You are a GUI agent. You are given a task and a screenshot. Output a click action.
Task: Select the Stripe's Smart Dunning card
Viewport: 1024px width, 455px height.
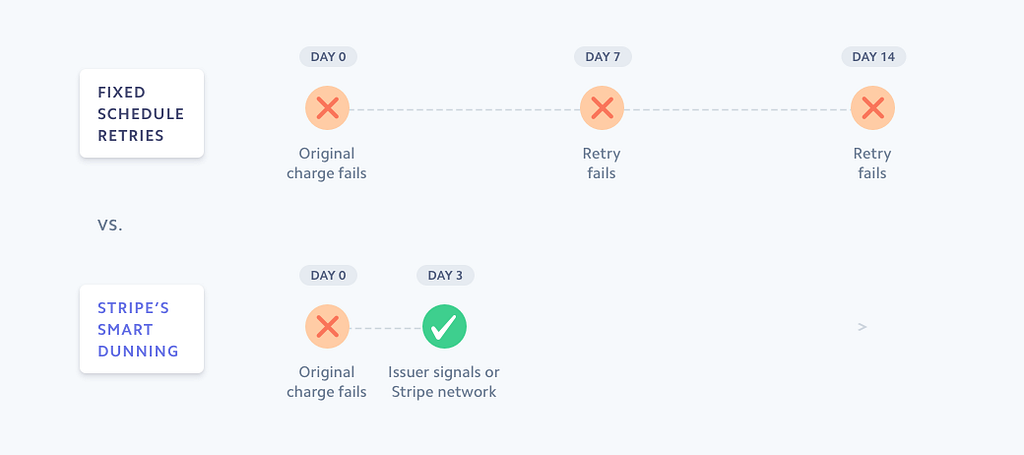(x=142, y=329)
